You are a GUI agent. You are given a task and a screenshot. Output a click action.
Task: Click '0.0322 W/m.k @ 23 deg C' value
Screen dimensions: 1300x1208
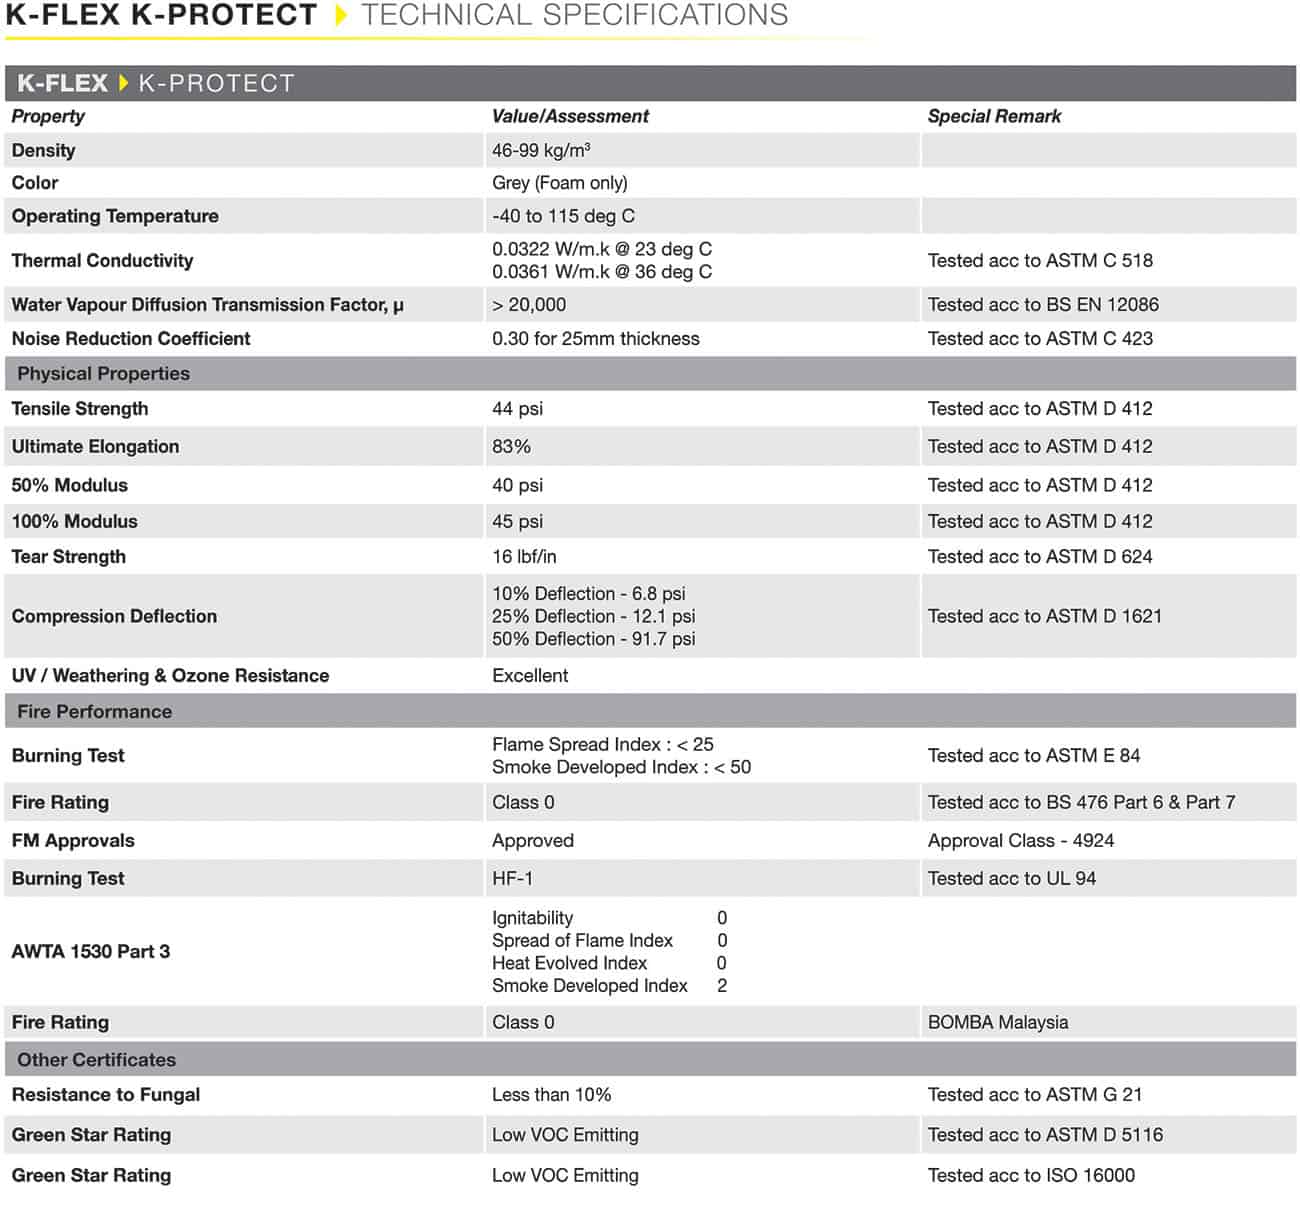[x=602, y=249]
